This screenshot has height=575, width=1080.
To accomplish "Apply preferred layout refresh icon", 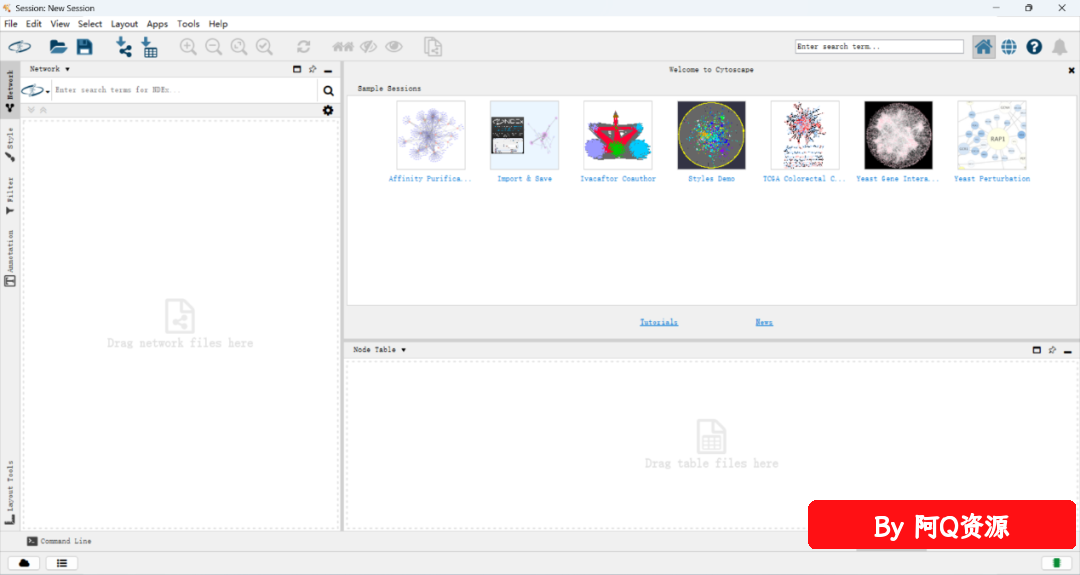I will point(303,47).
